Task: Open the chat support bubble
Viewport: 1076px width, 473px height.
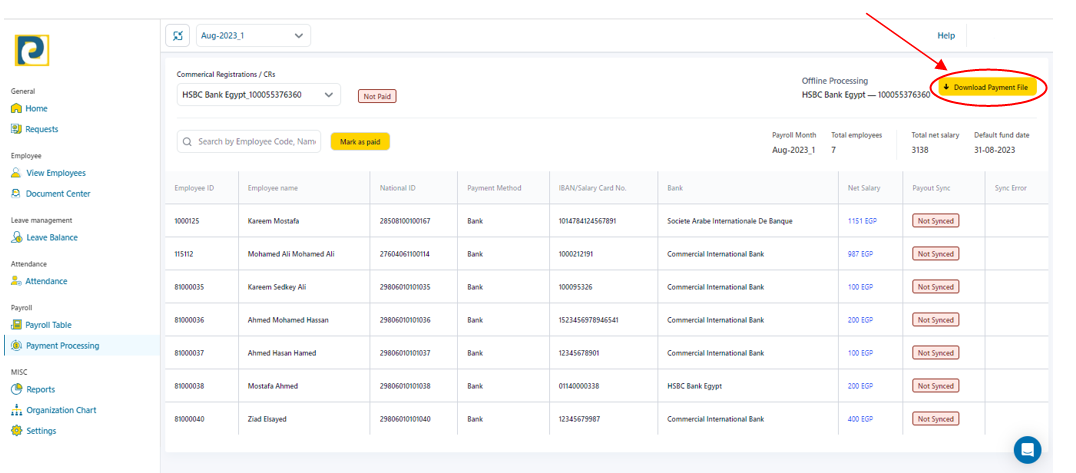Action: (x=1027, y=449)
